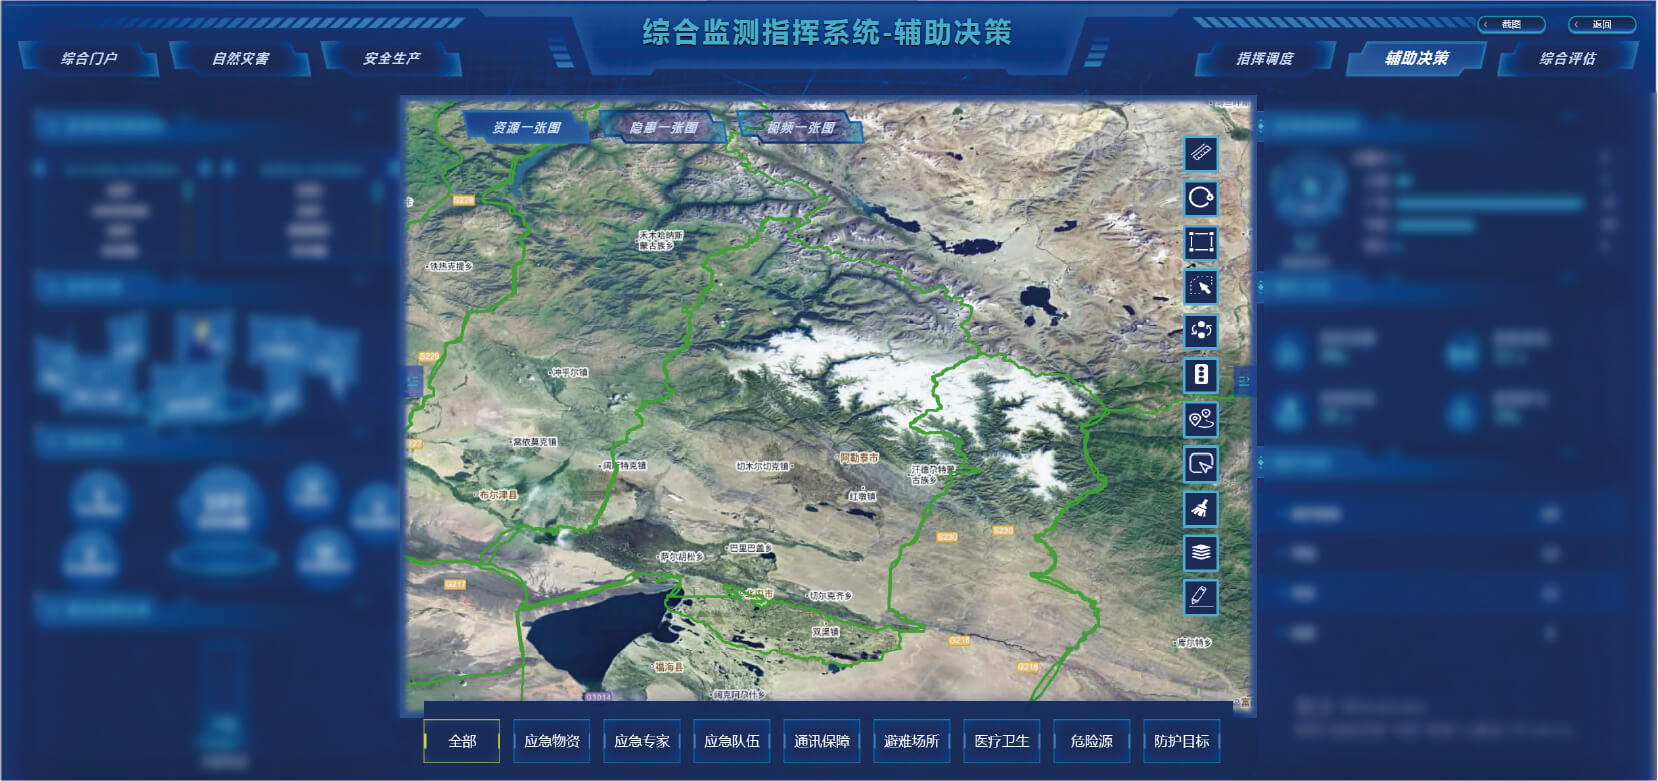Open the 指挥调度 navigation tab
Image resolution: width=1658 pixels, height=781 pixels.
(x=1265, y=59)
